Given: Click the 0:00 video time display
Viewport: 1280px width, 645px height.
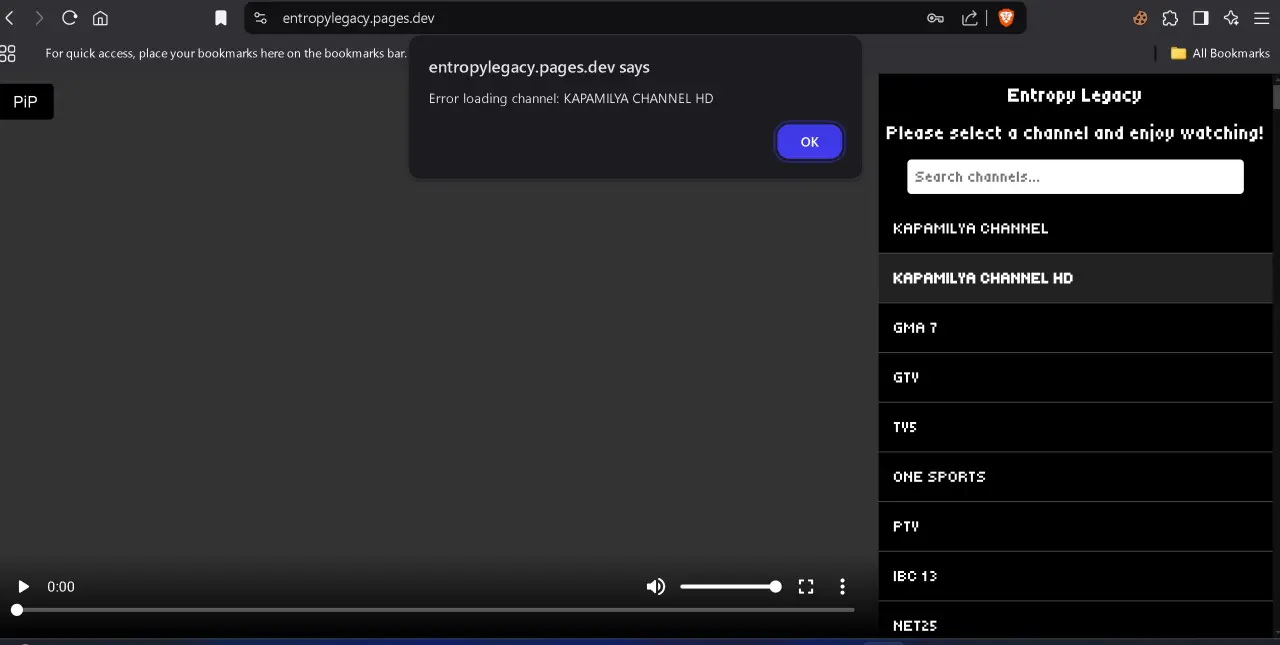Looking at the screenshot, I should point(61,587).
